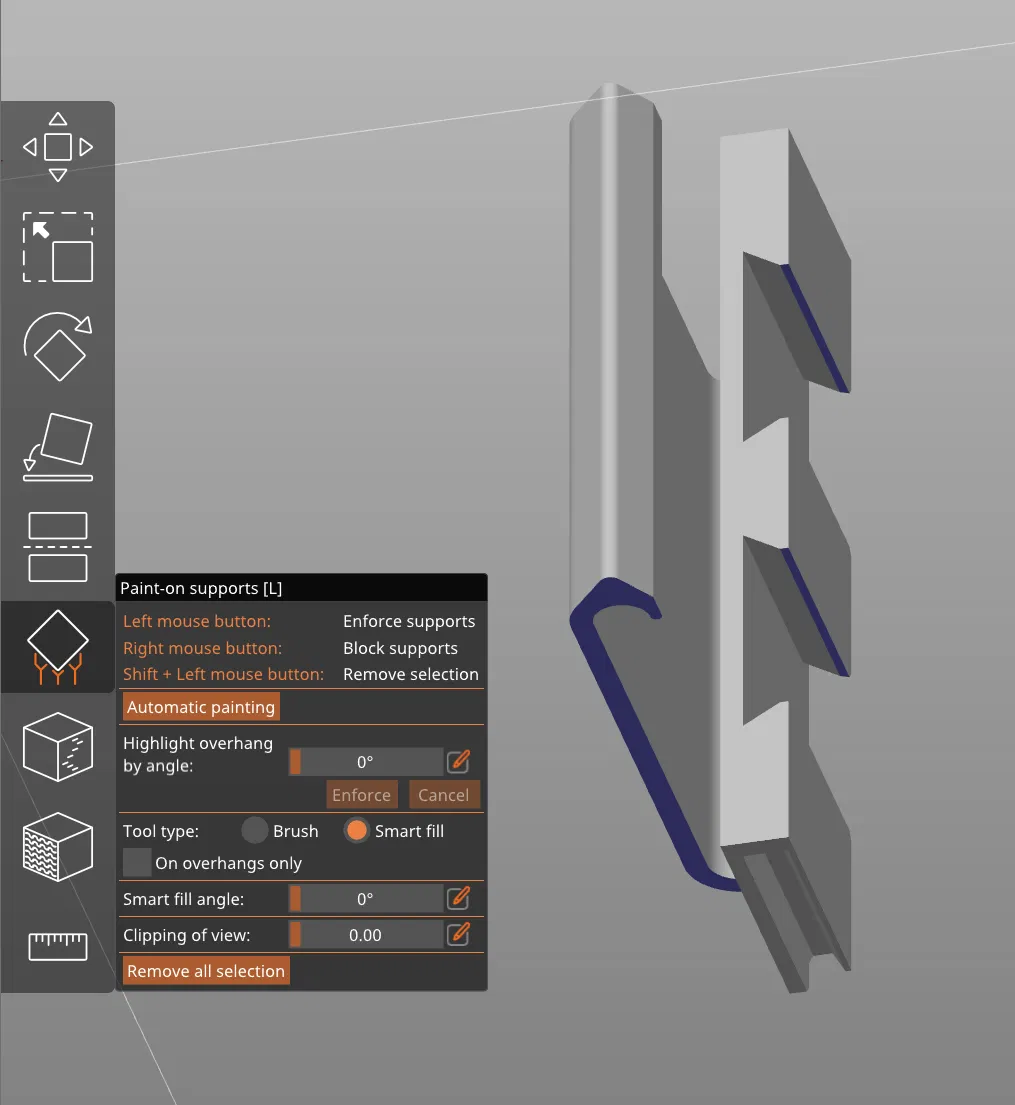The width and height of the screenshot is (1015, 1105).
Task: Choose the Brush tool type
Action: (254, 831)
